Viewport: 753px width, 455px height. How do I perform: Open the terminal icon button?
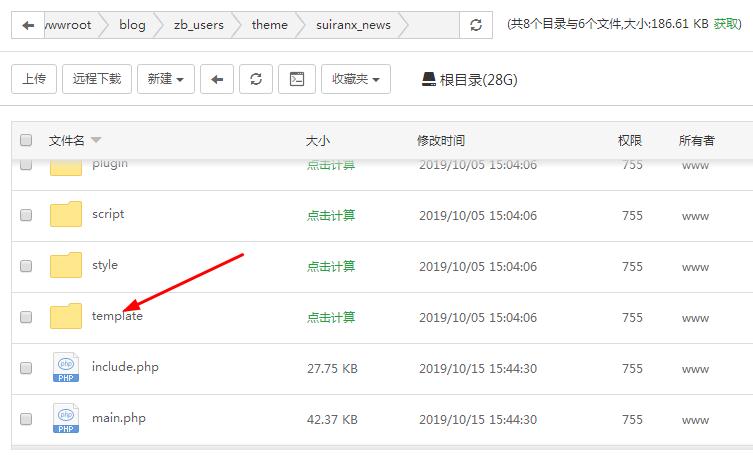[297, 79]
